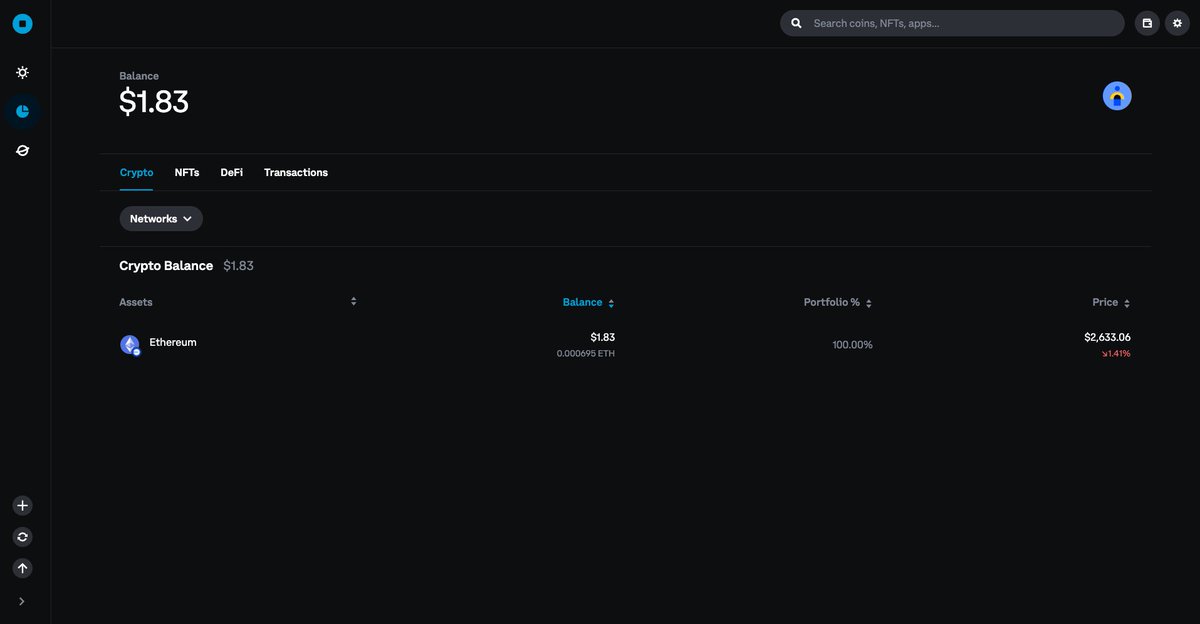Screen dimensions: 1200x624
Task: Click the Coinbase Wallet logo icon
Action: [x=22, y=23]
